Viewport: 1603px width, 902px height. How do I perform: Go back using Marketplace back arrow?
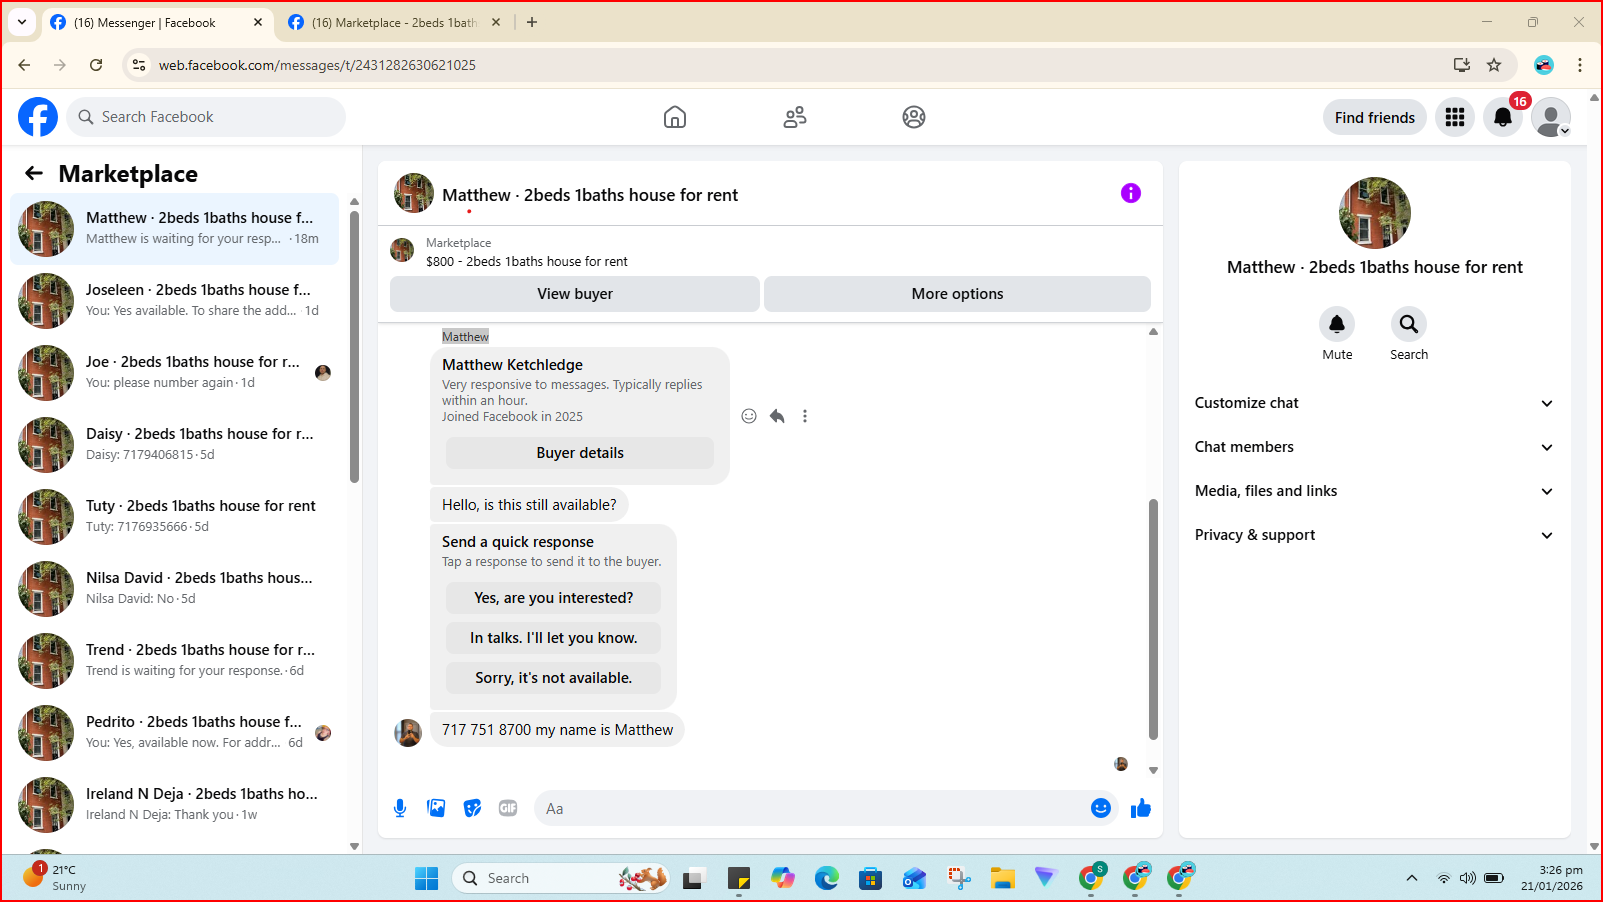(34, 173)
